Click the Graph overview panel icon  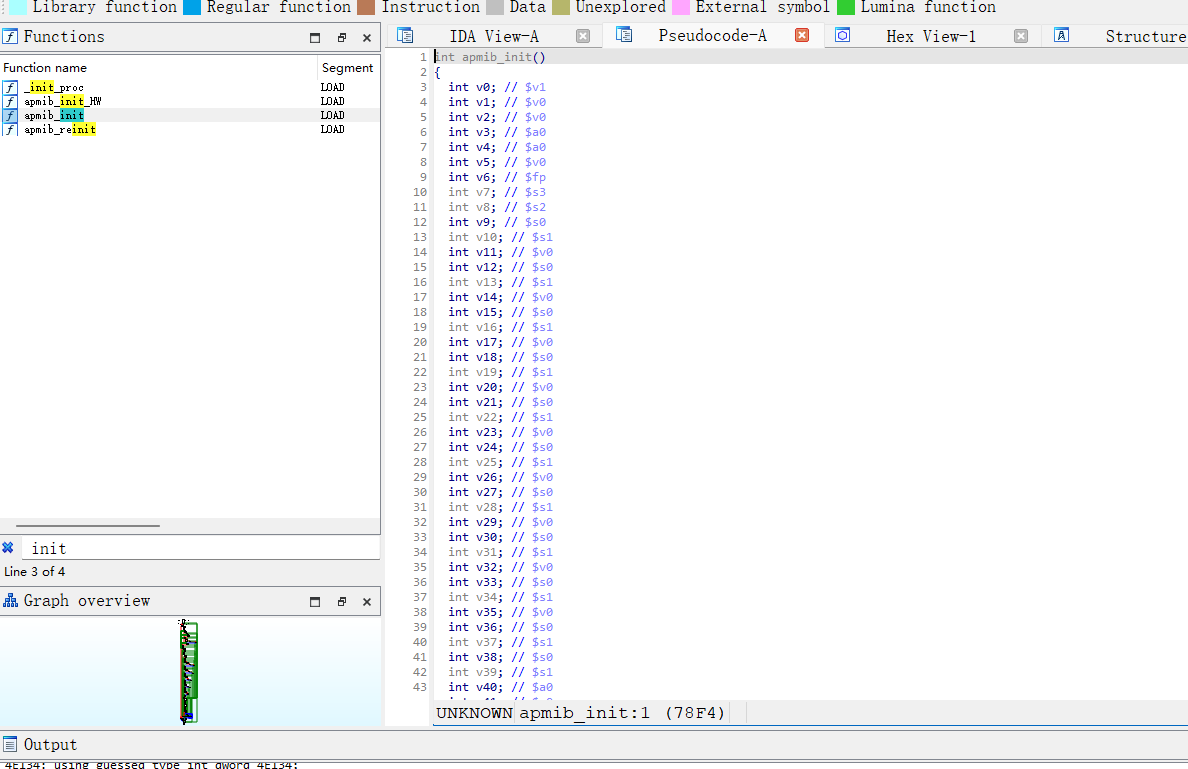point(11,601)
